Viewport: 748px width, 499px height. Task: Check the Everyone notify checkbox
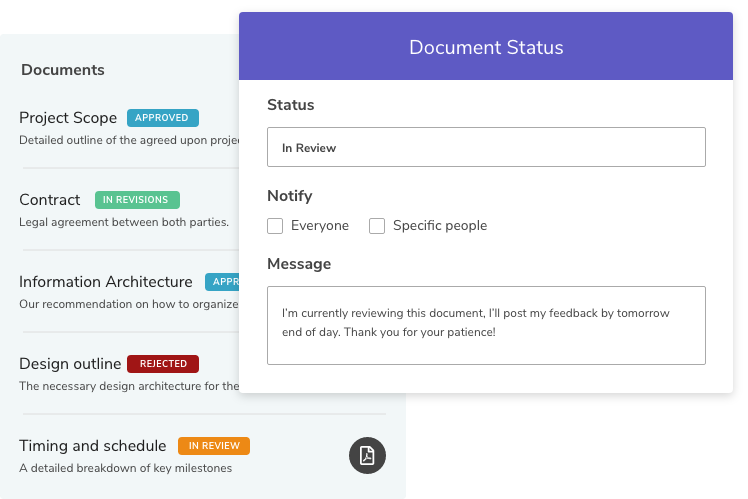275,226
